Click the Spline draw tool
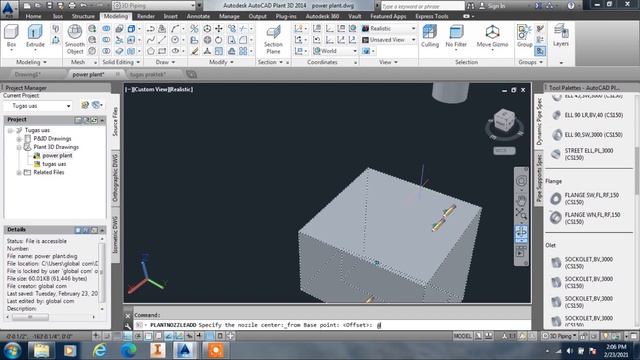The image size is (640, 360). [x=151, y=40]
